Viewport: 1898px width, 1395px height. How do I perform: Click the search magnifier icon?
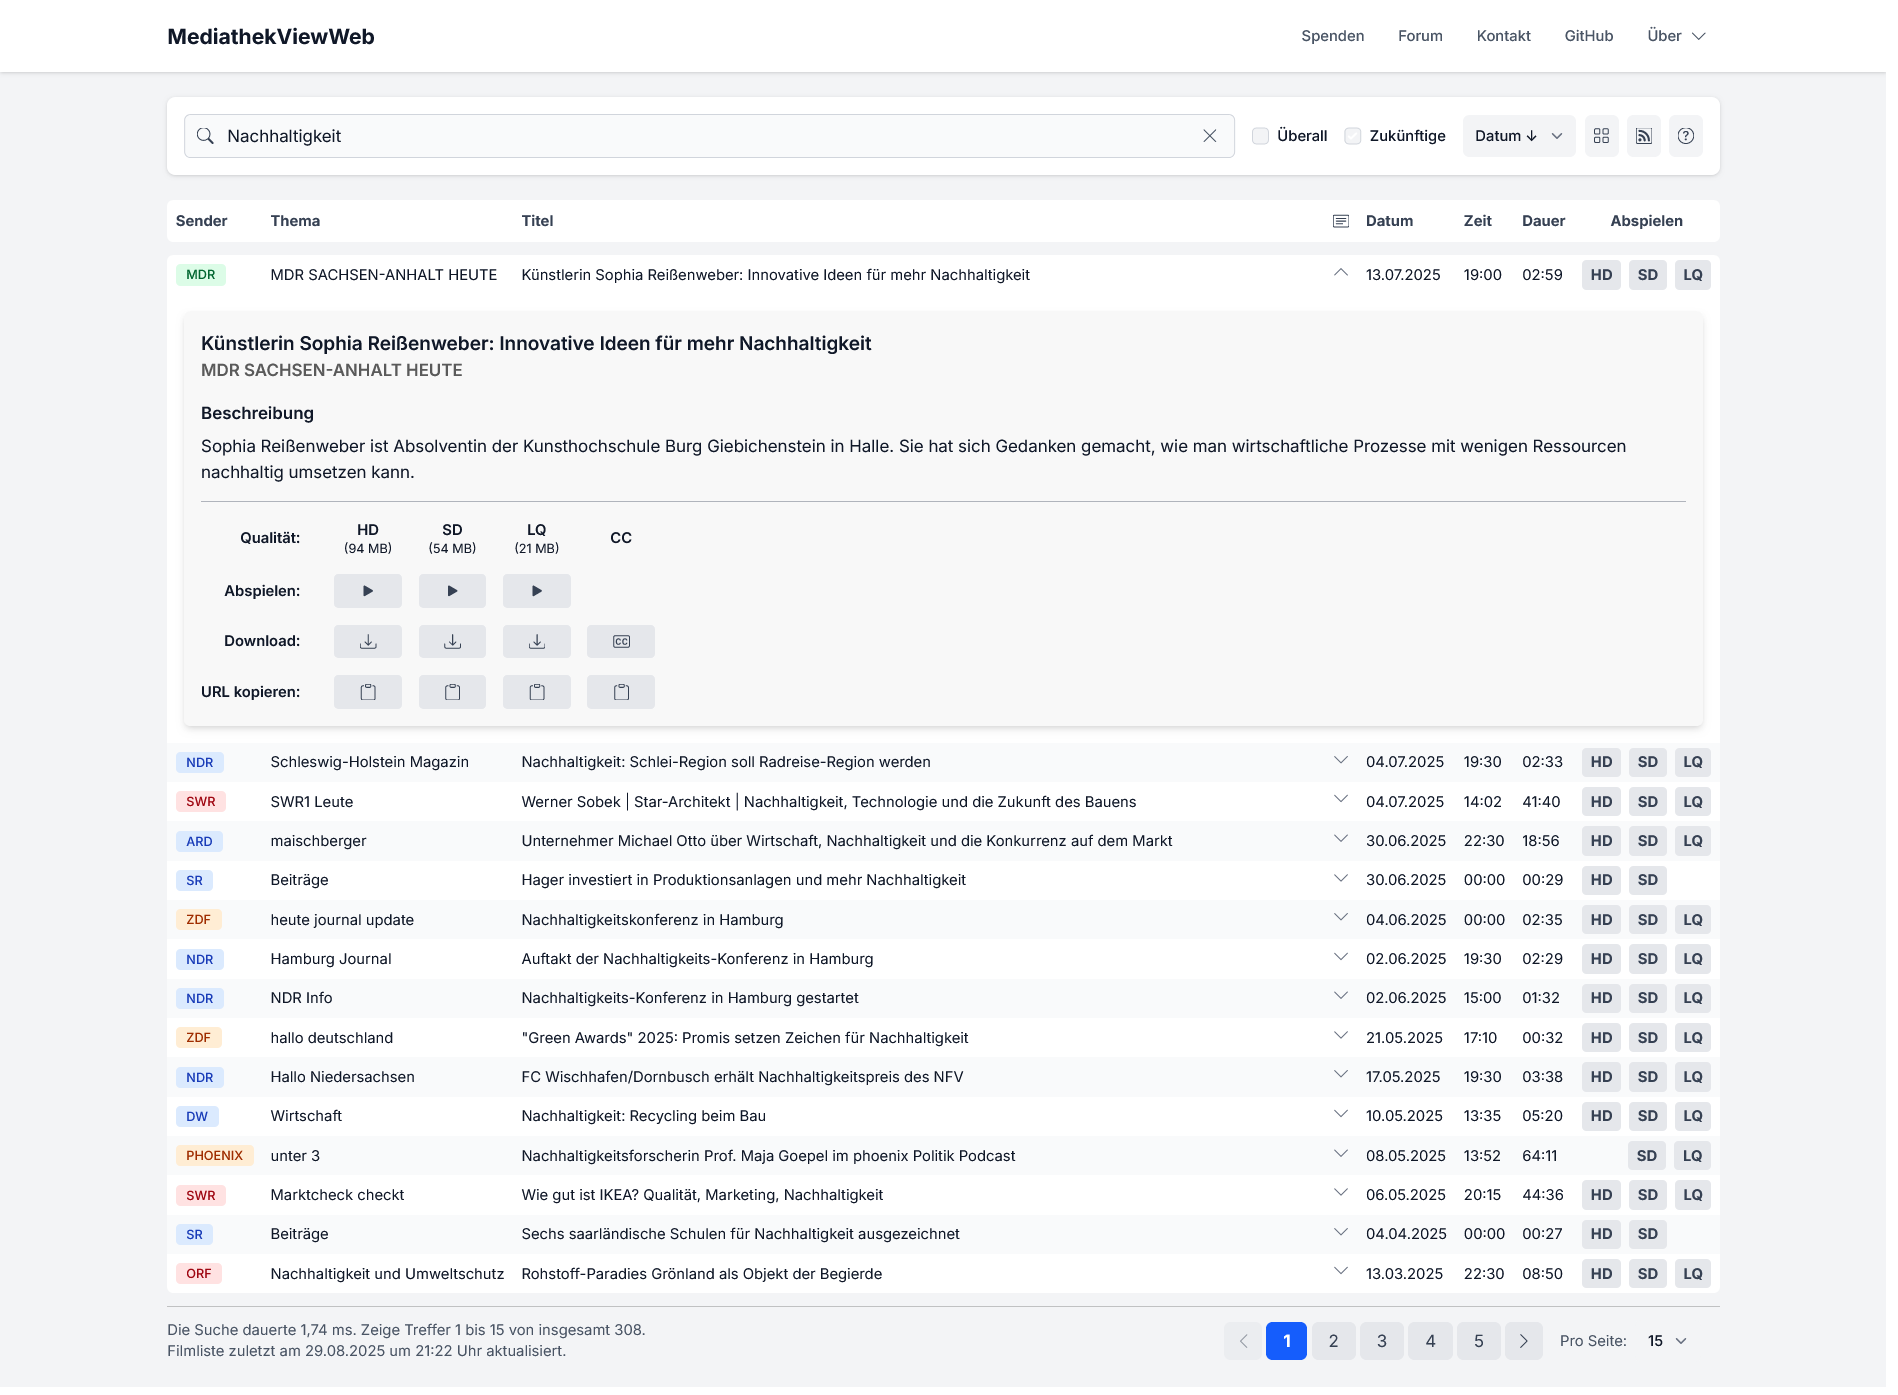pos(206,137)
